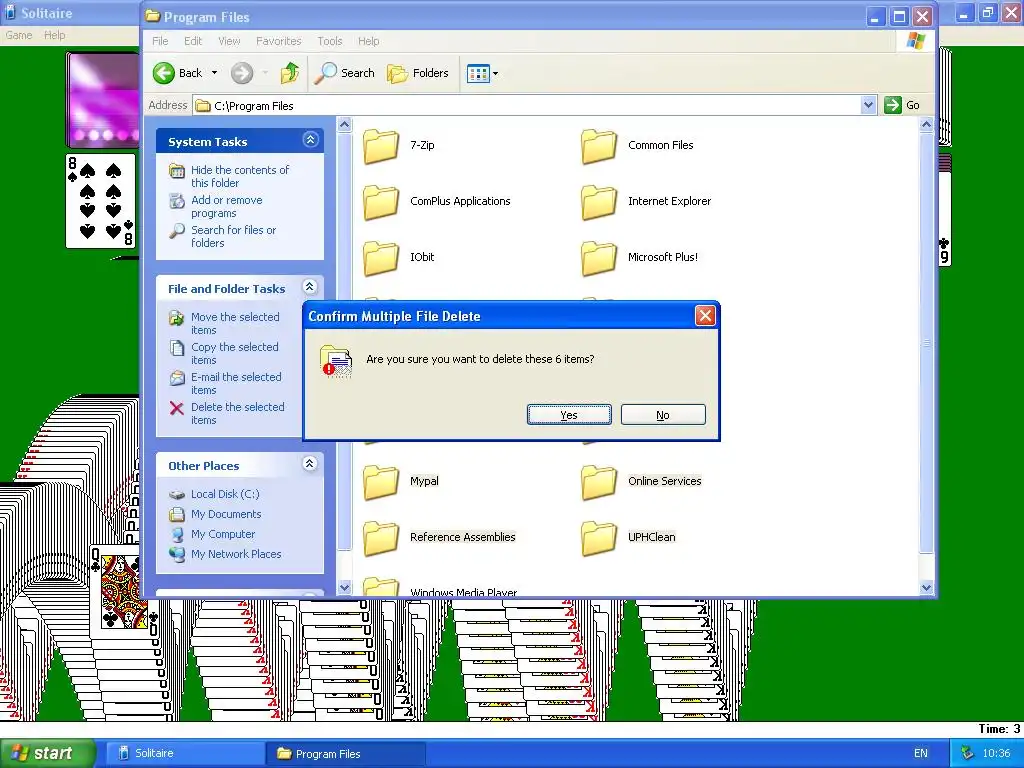Click the system tray notification icon
This screenshot has width=1024, height=768.
point(967,753)
